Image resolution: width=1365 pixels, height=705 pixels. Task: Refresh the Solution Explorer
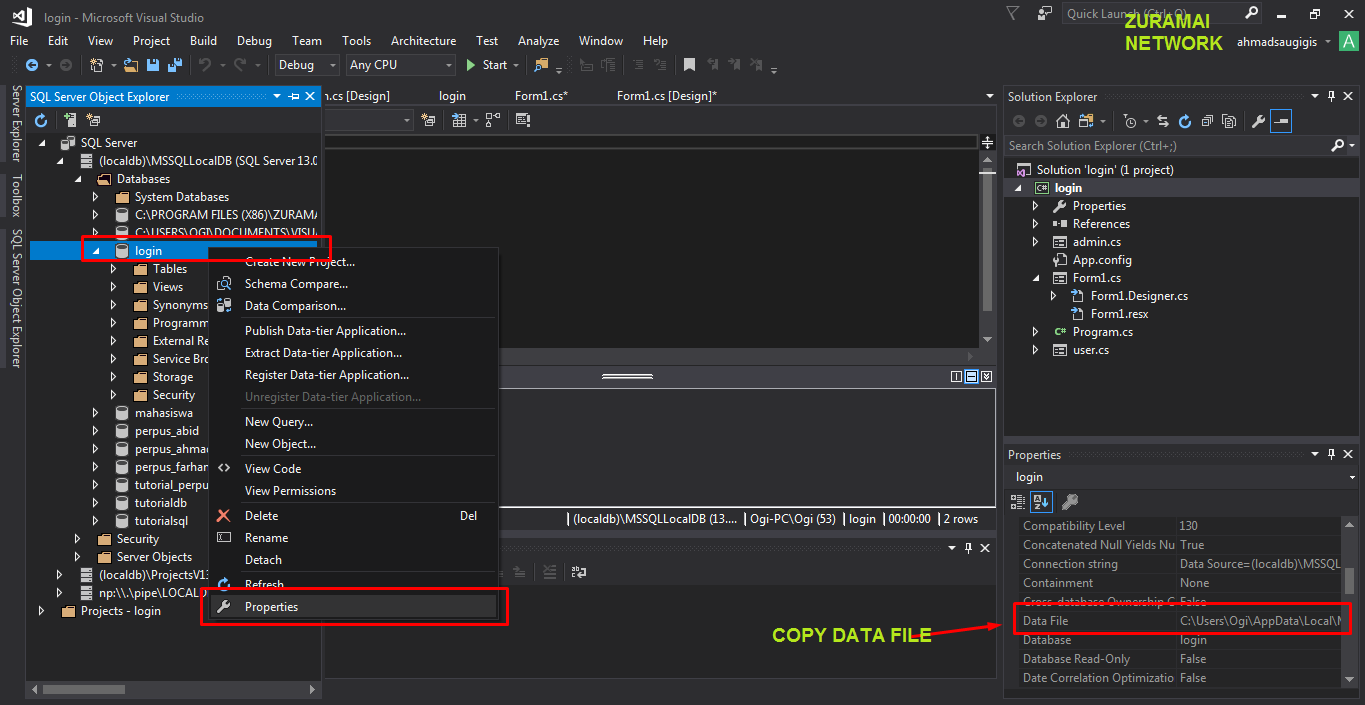point(1184,121)
